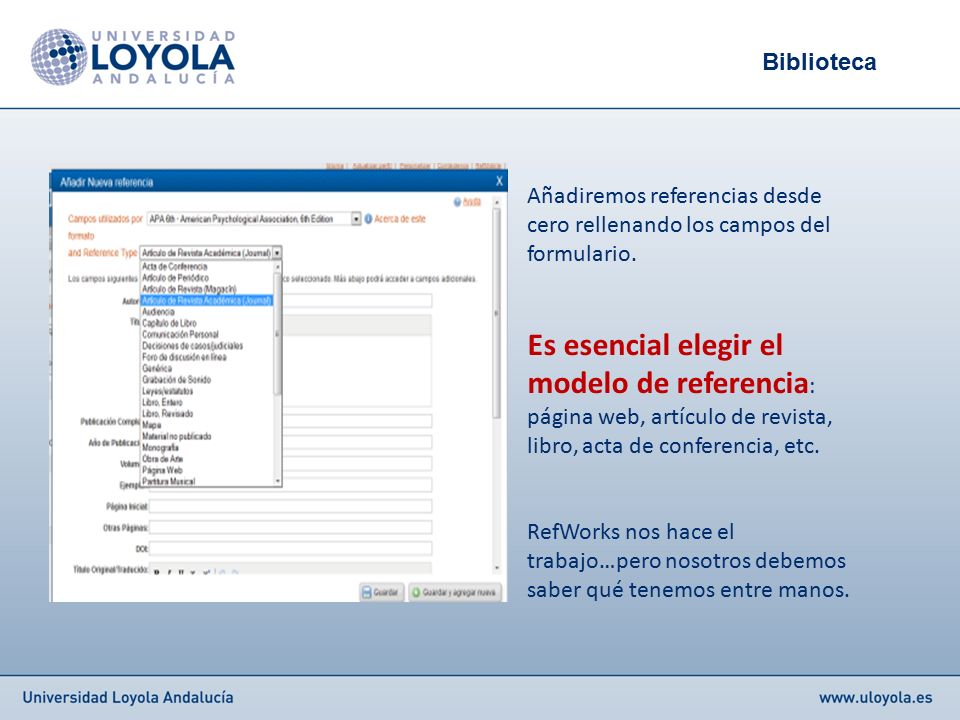This screenshot has height=720, width=960.
Task: Select Artículo de Revista Académica (Journal) option
Action: point(207,301)
